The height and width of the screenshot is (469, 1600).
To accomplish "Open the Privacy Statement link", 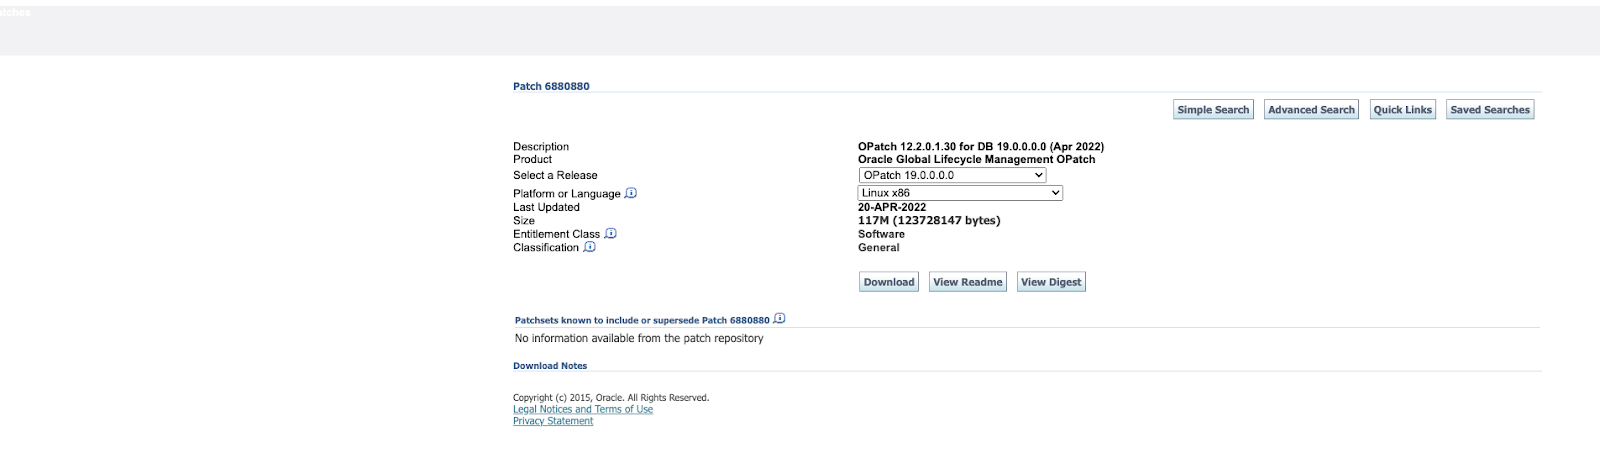I will [553, 421].
